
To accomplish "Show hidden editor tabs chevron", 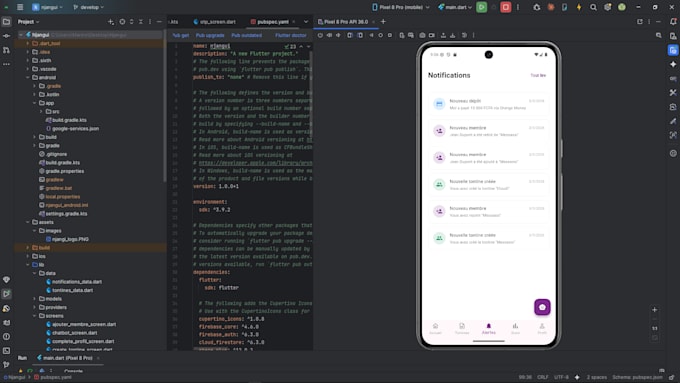I will 306,22.
